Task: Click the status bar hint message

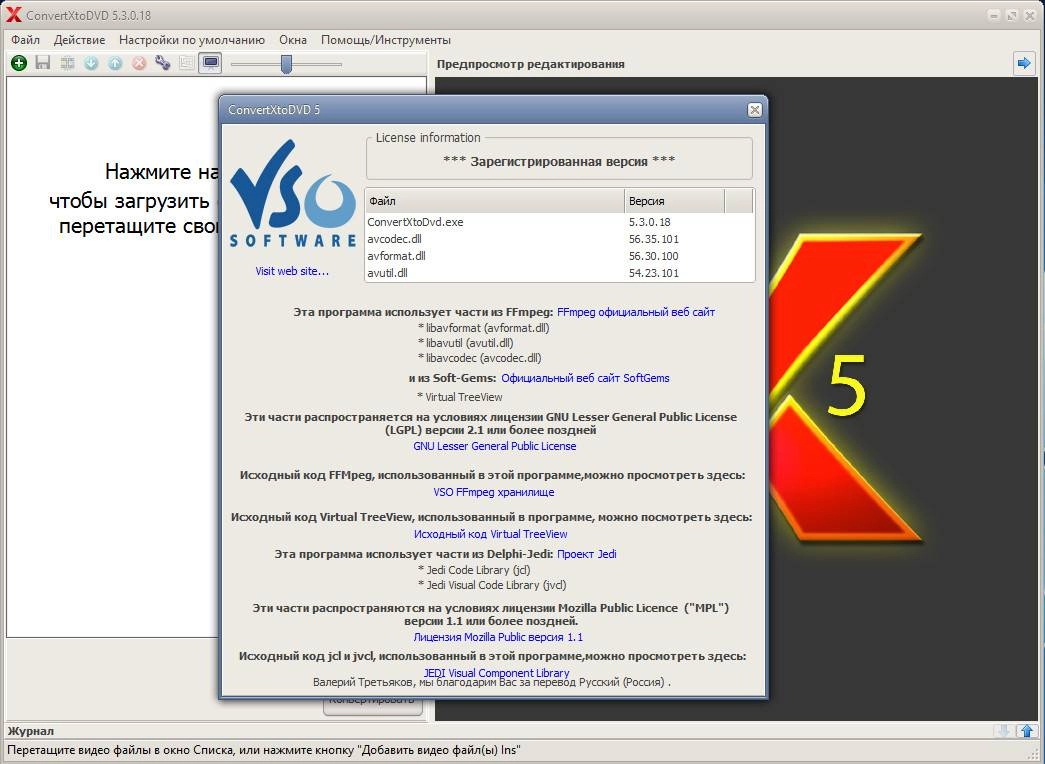Action: [263, 750]
